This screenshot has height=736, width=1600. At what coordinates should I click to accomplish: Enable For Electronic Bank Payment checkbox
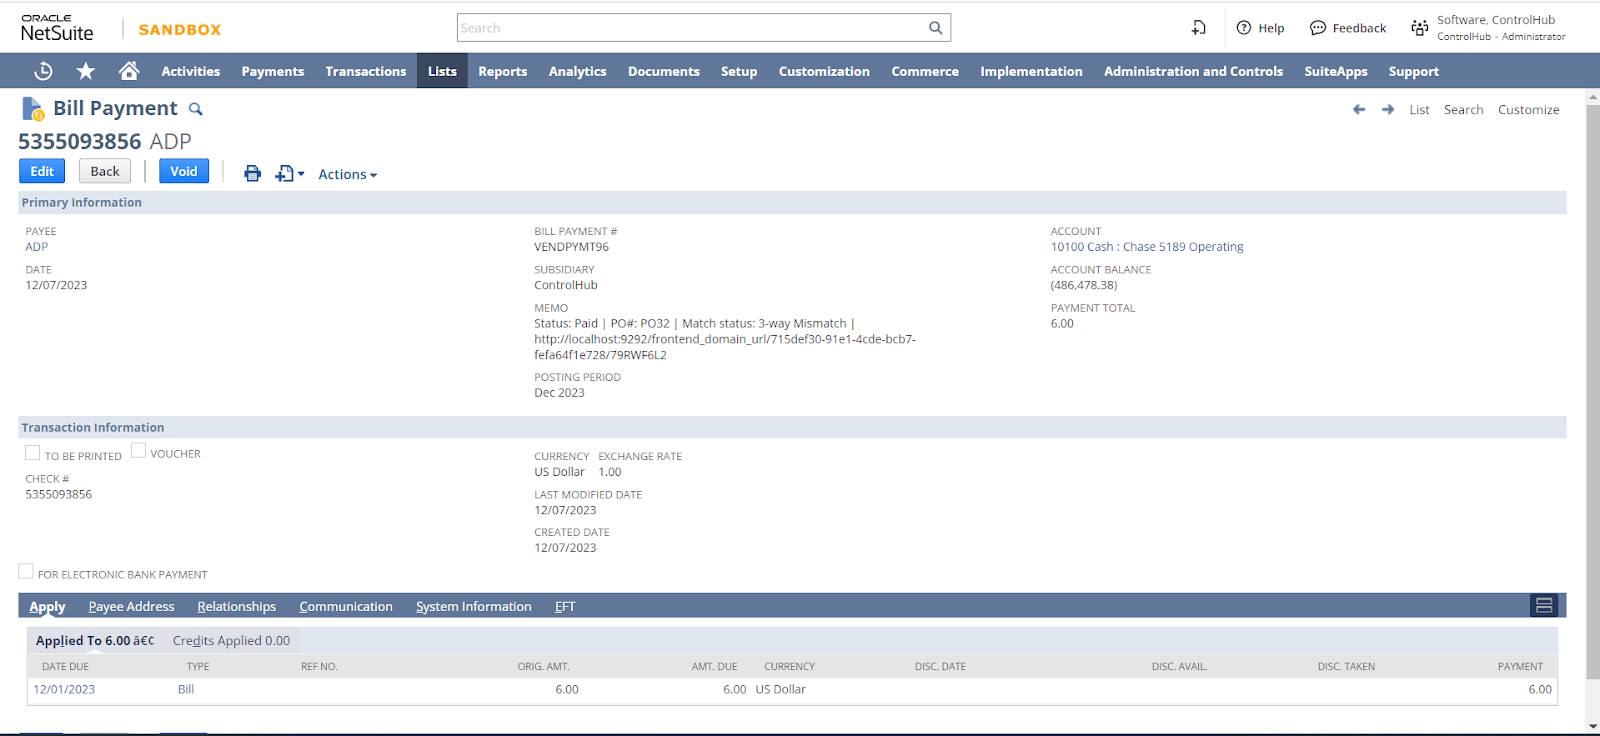coord(26,571)
